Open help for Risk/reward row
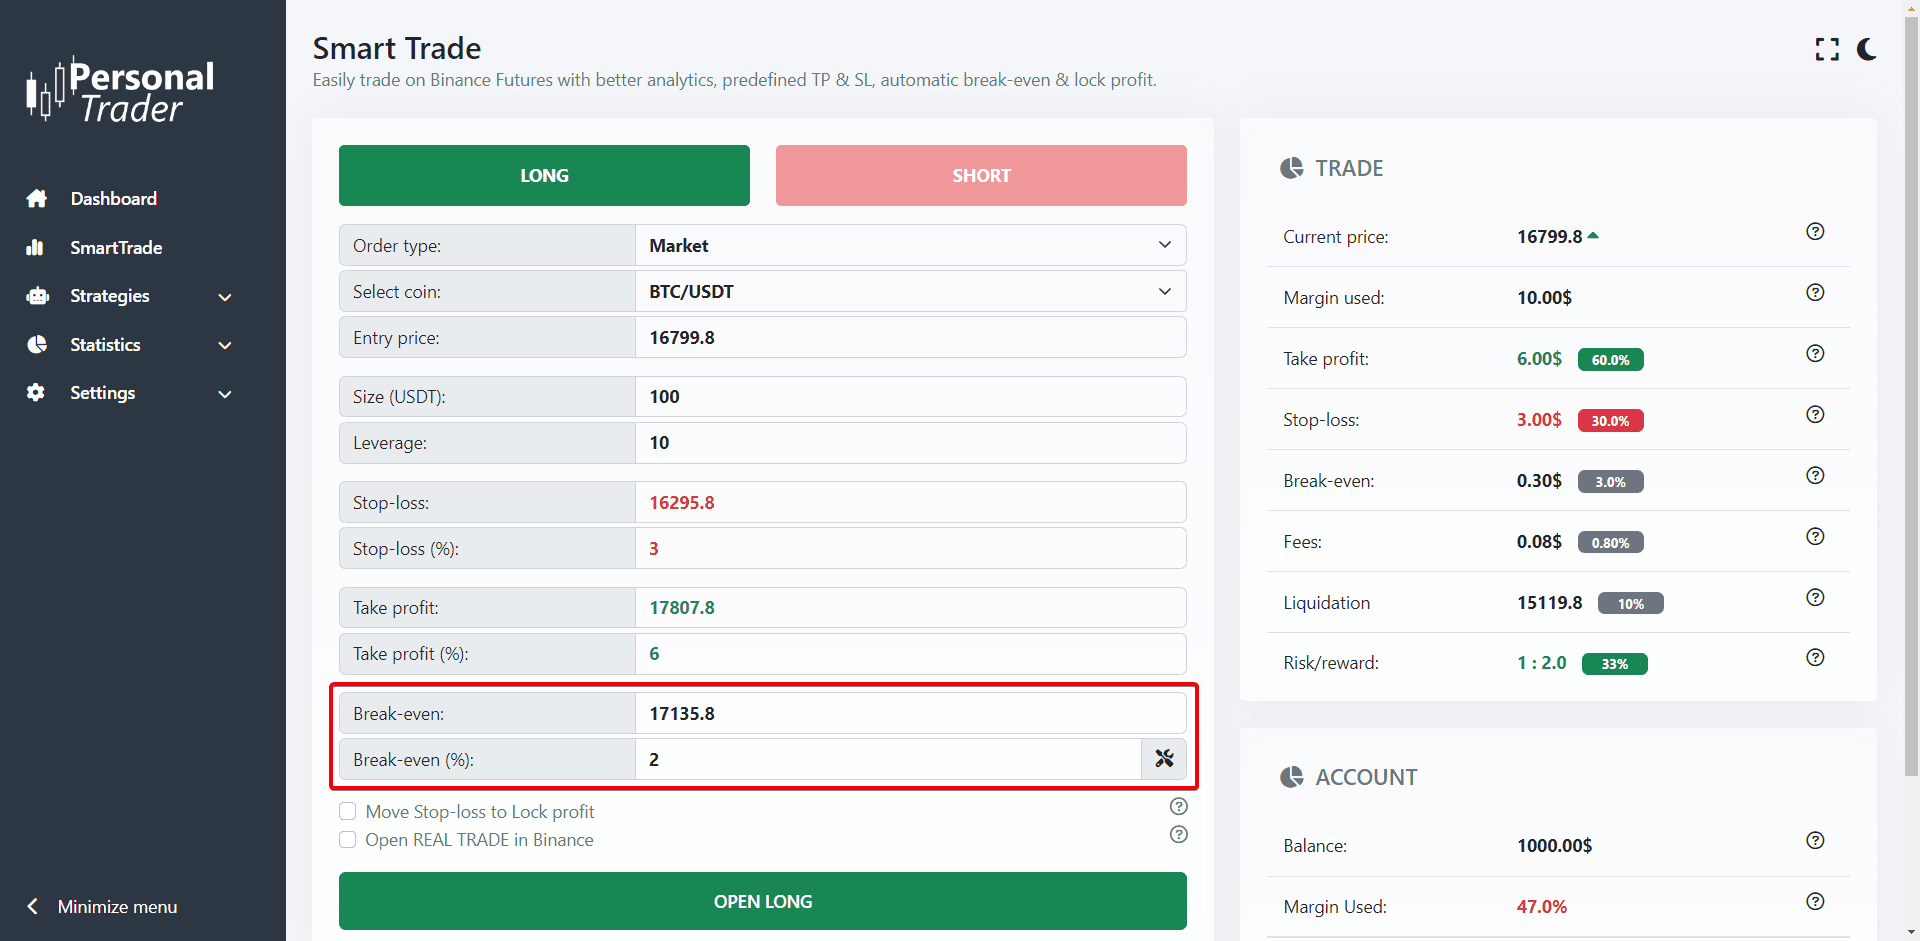This screenshot has width=1920, height=941. pos(1815,658)
